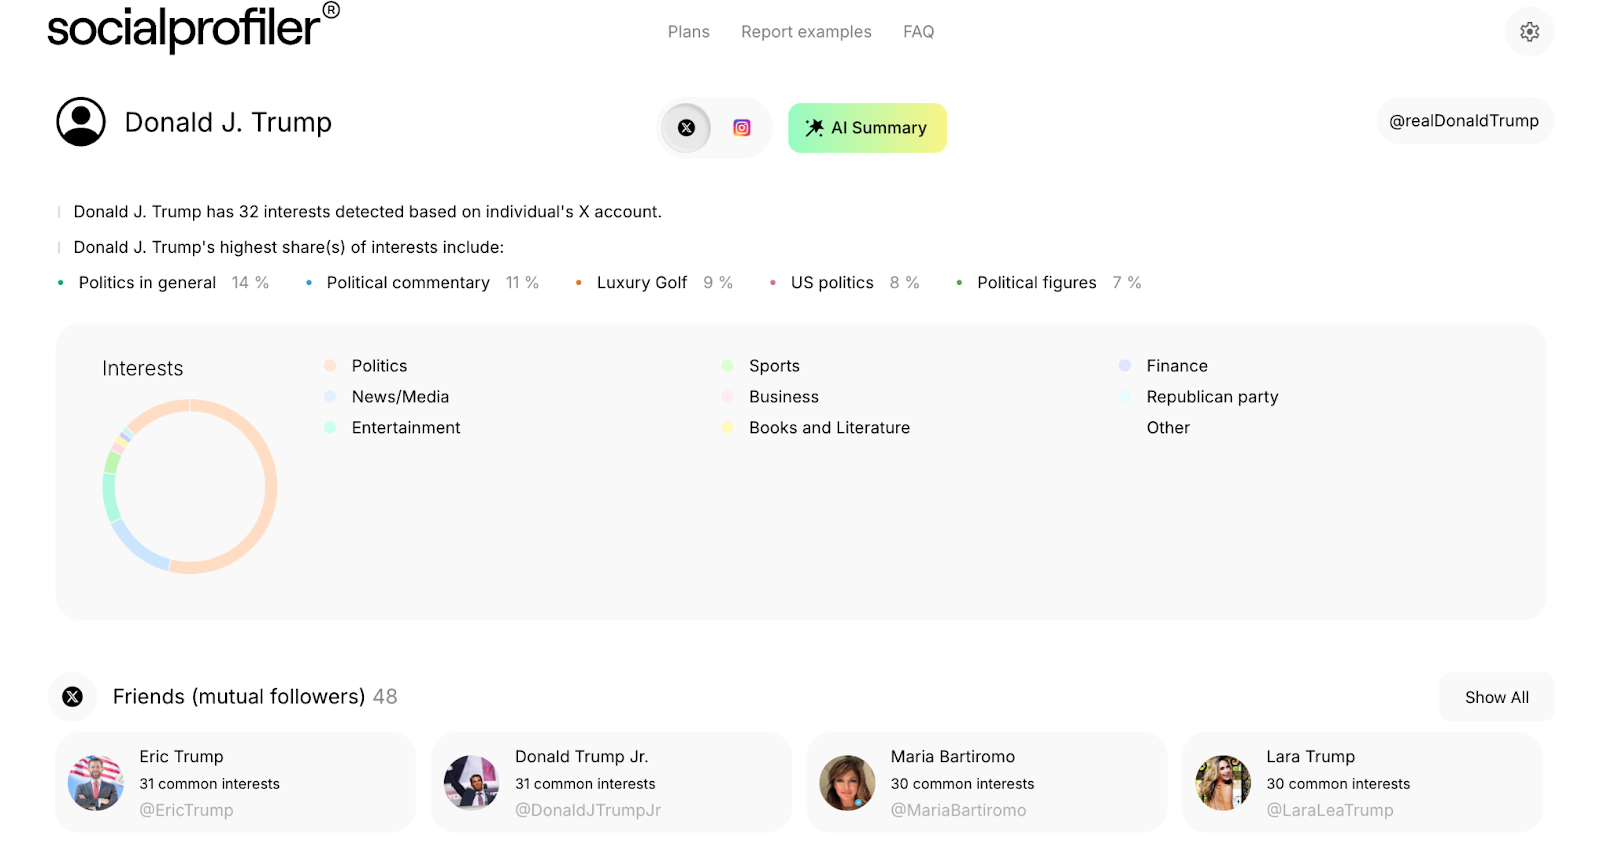Click the Political figures interest

click(1037, 283)
